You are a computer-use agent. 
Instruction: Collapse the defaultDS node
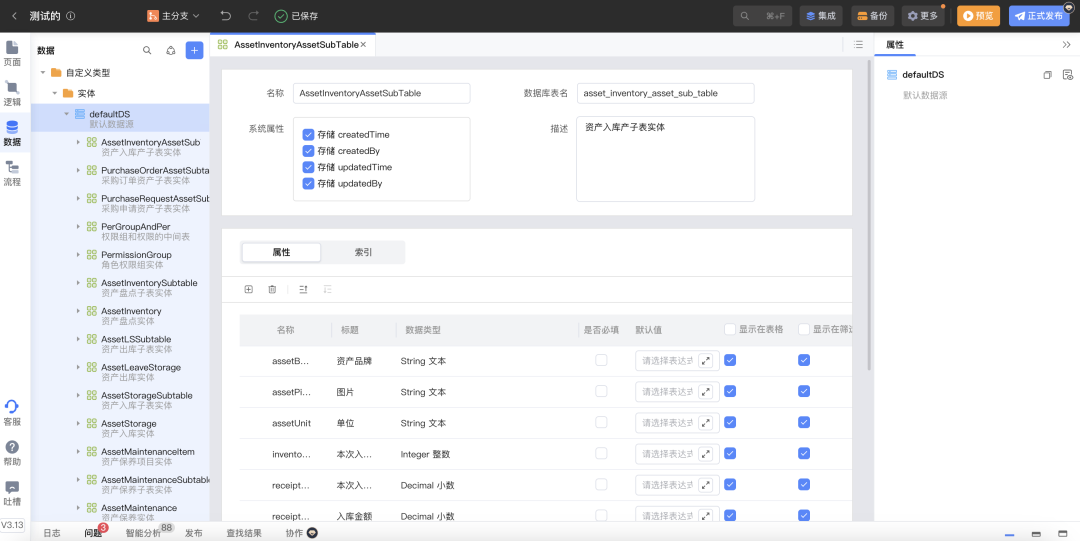tap(67, 114)
